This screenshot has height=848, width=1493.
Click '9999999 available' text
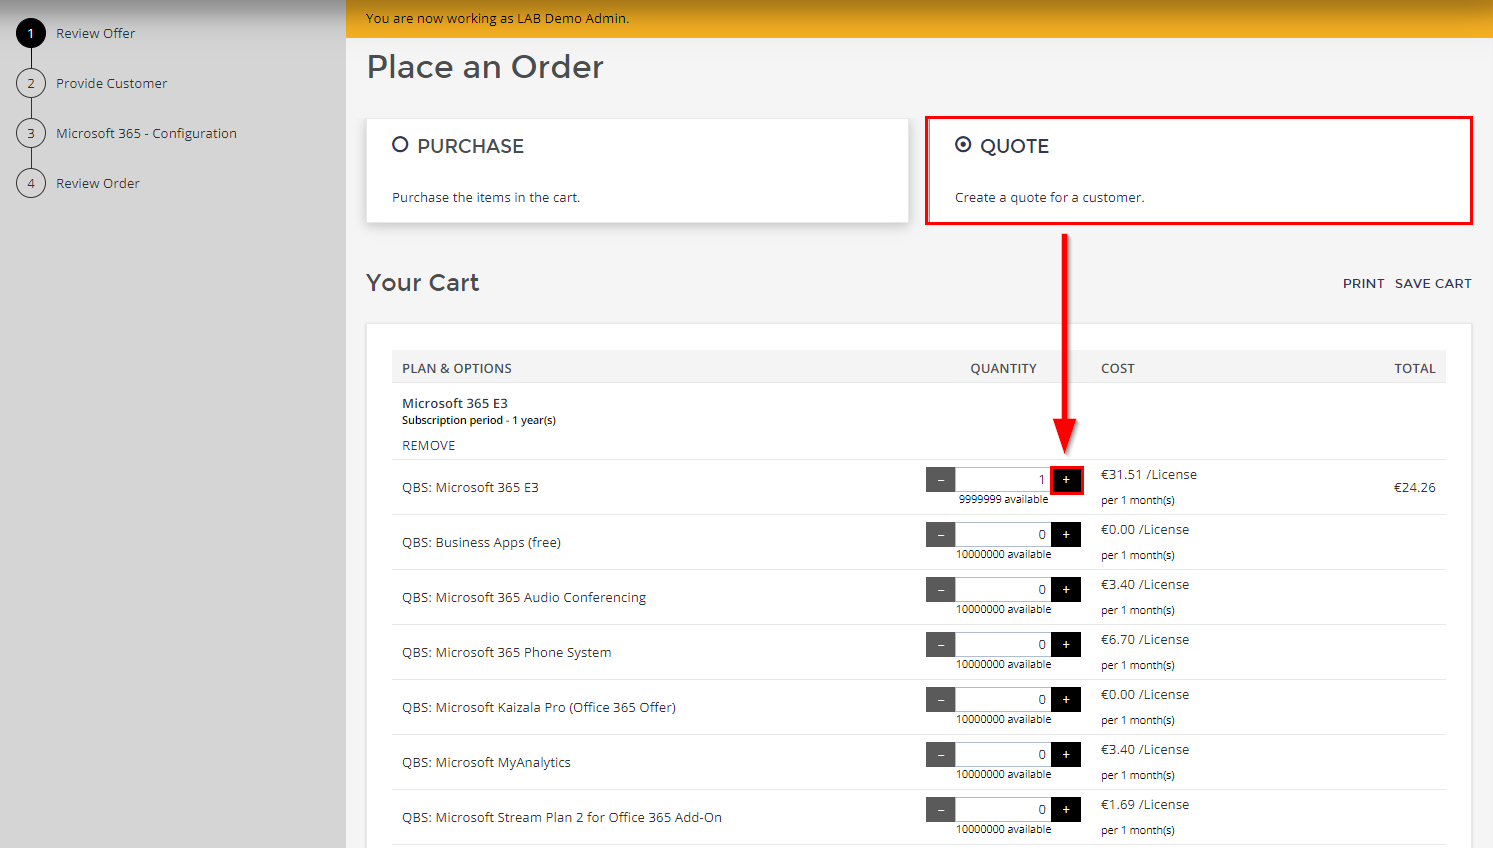(x=1003, y=499)
